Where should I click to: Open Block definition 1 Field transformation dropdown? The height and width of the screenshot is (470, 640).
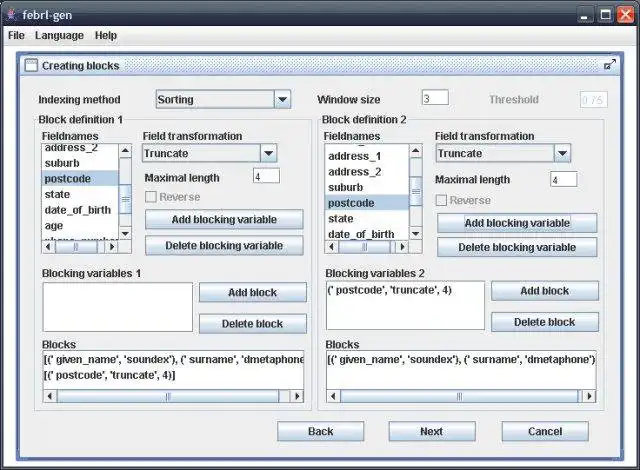(268, 153)
